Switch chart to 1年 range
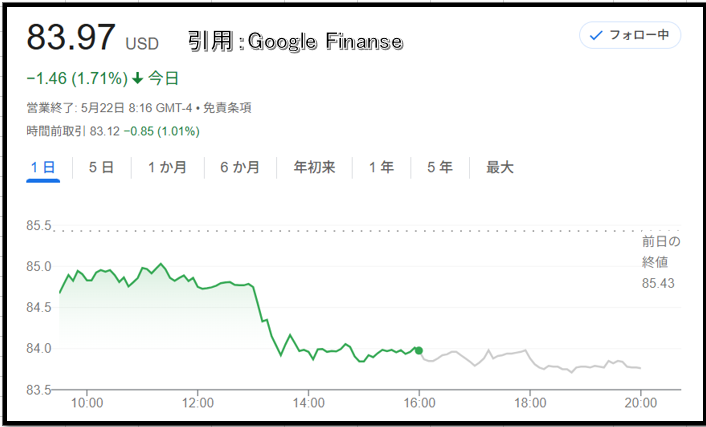 [x=381, y=168]
